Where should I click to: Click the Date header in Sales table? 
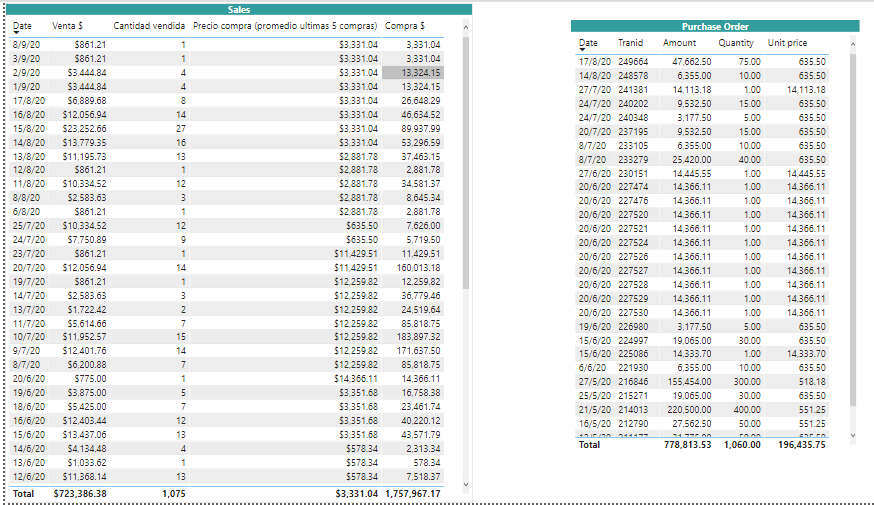point(22,26)
